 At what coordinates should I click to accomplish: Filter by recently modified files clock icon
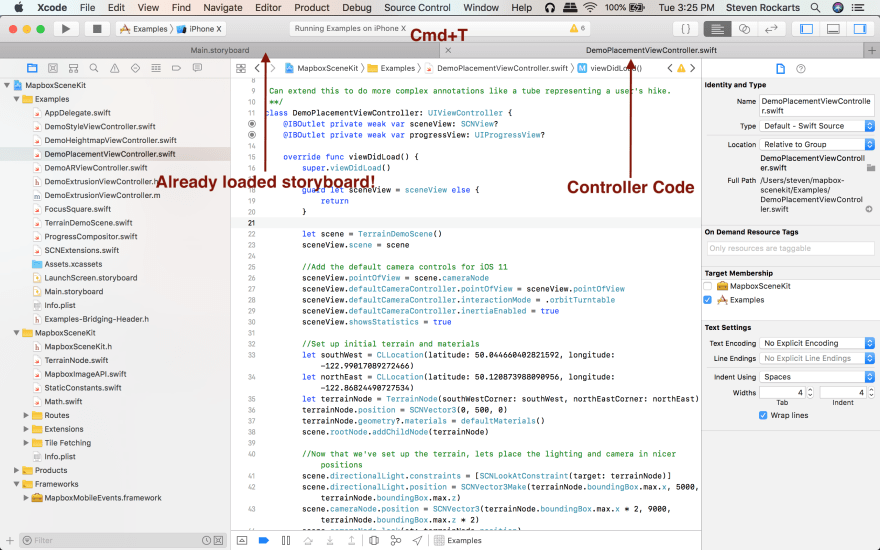tap(207, 540)
